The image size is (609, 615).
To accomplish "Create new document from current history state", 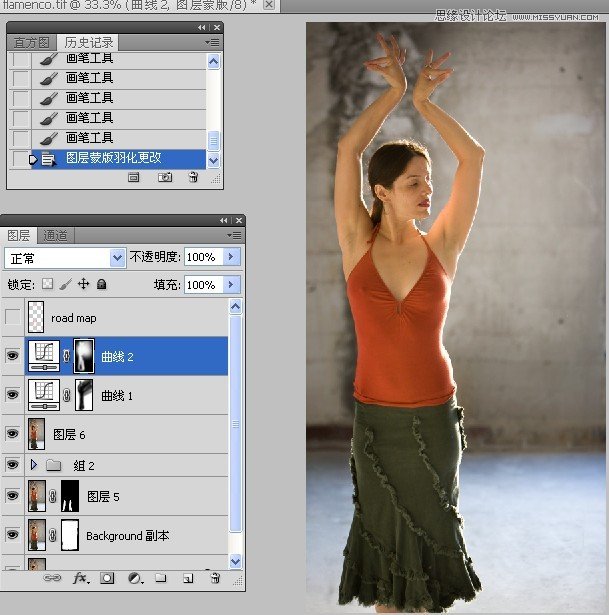I will tap(133, 177).
